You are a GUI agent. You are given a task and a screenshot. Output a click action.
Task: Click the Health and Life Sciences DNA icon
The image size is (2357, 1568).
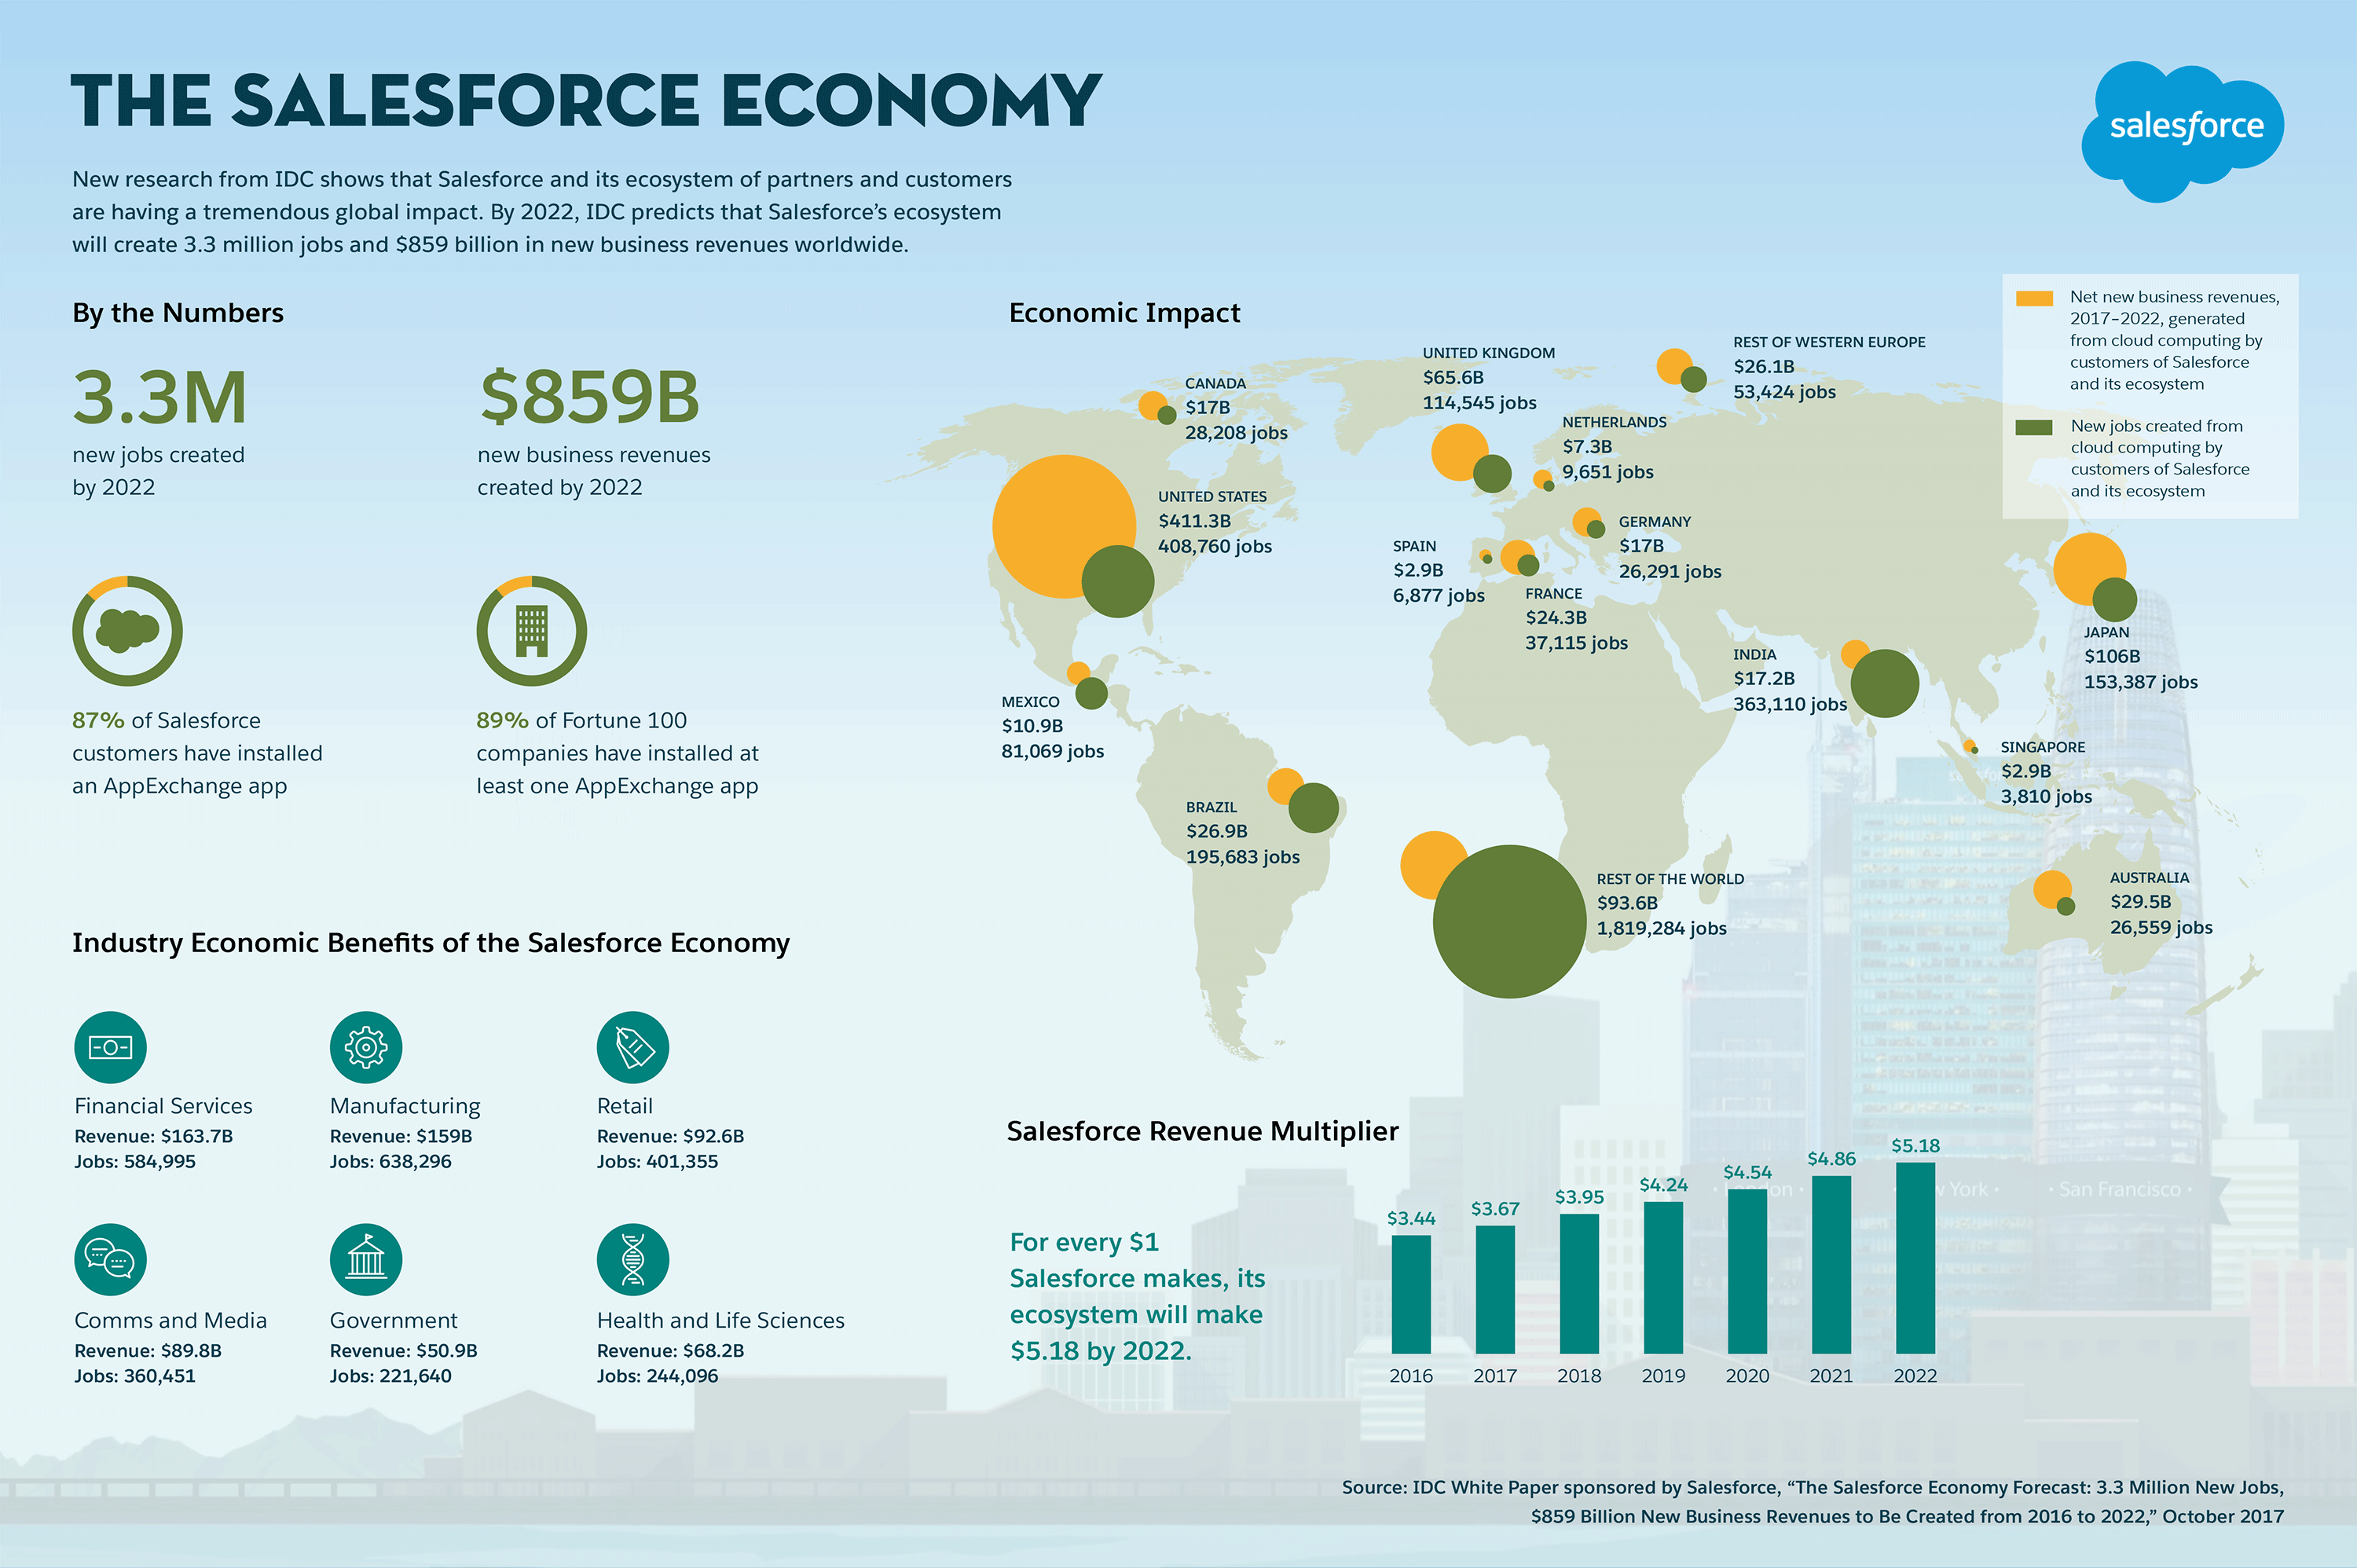(633, 1260)
